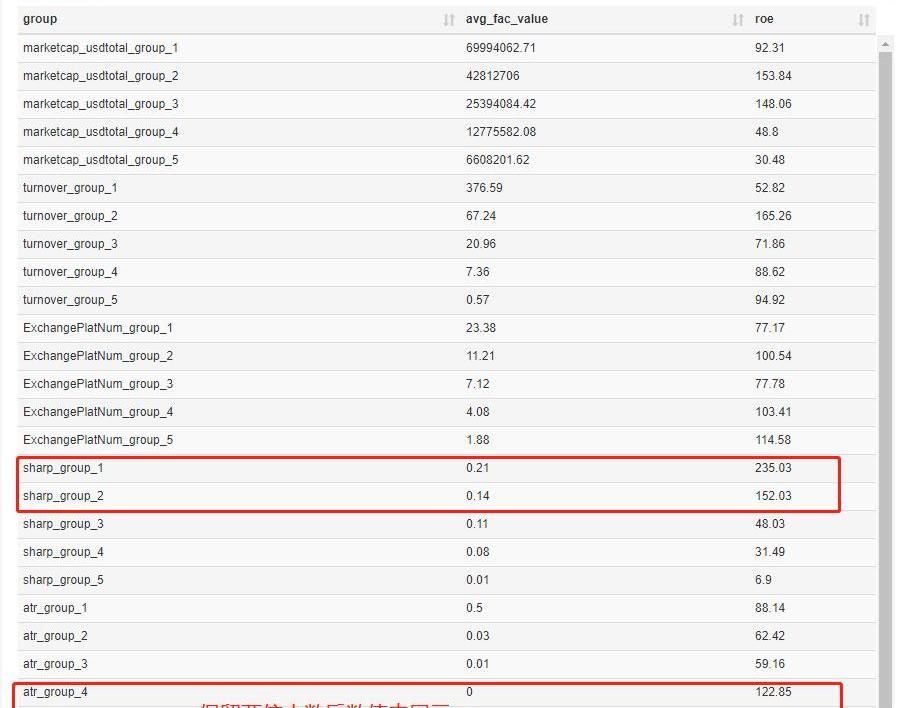
Task: Select the ExchangePlatNum_group_5 row
Action: [98, 440]
